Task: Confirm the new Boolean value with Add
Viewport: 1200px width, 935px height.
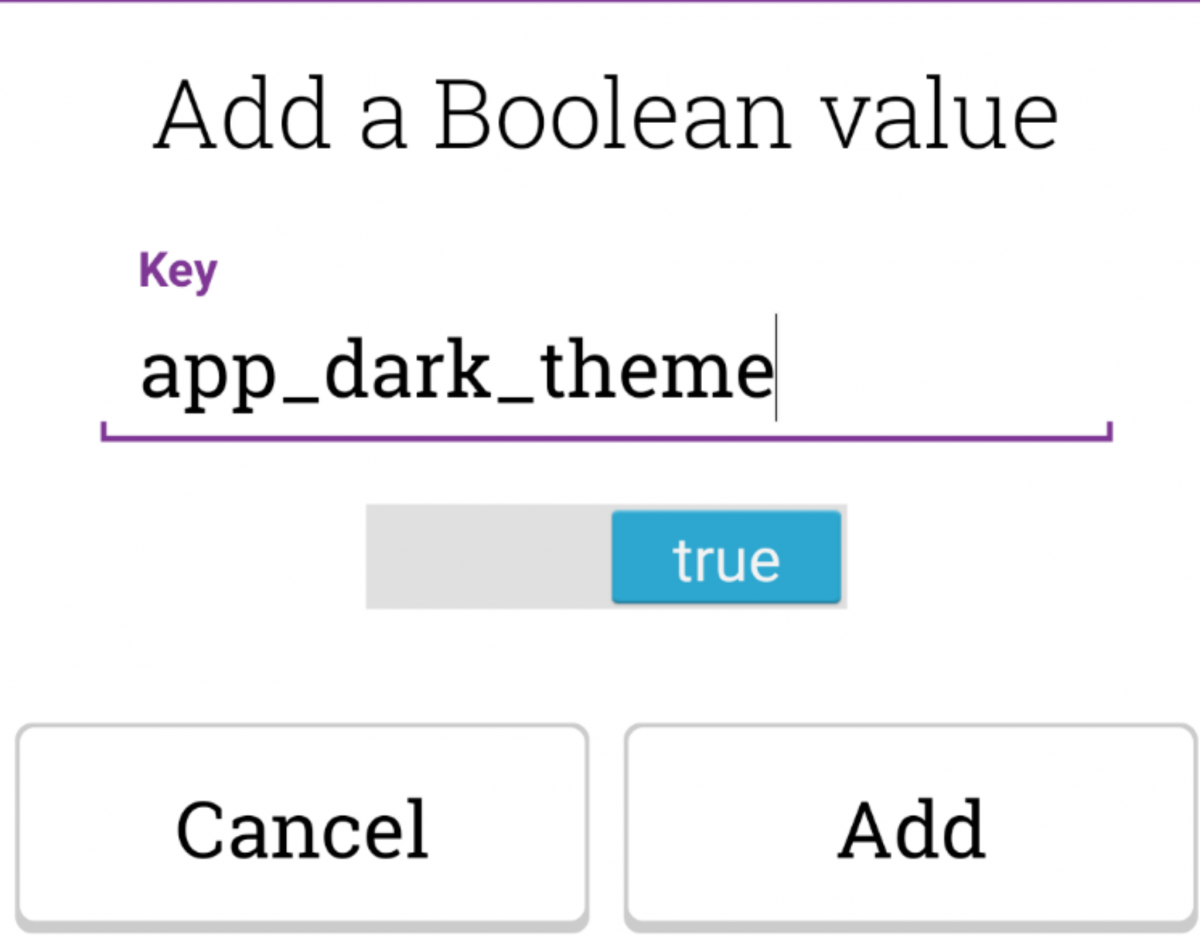Action: 910,827
